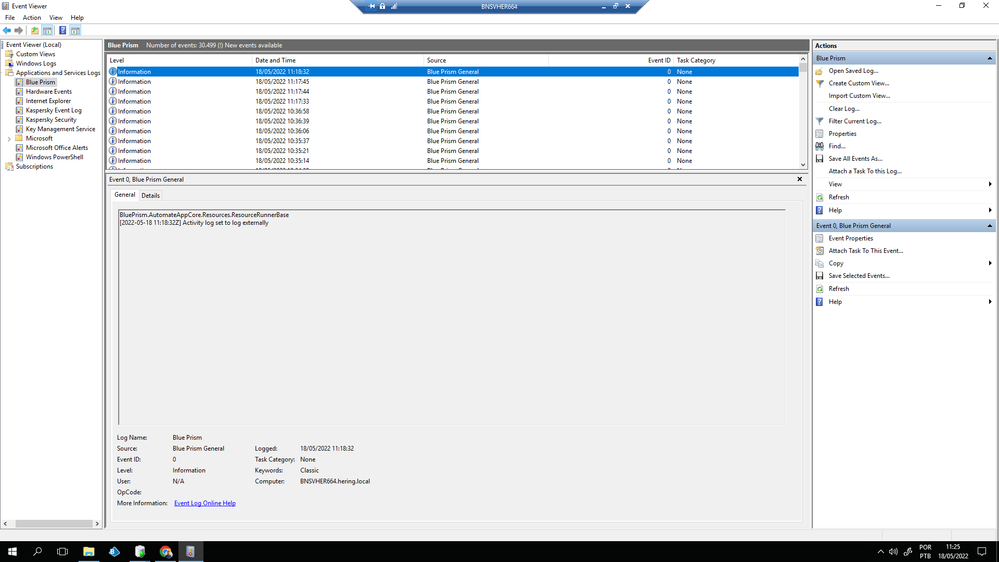Select Hardware Events log
Screen dimensions: 999x562
pos(48,92)
